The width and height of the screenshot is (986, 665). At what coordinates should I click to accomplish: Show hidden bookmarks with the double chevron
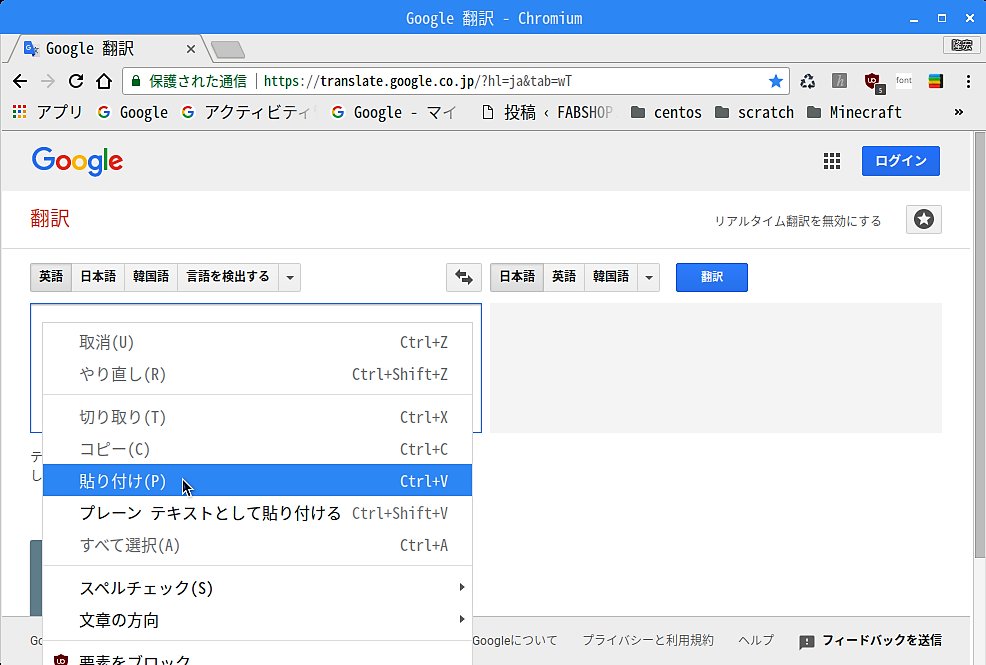[959, 113]
